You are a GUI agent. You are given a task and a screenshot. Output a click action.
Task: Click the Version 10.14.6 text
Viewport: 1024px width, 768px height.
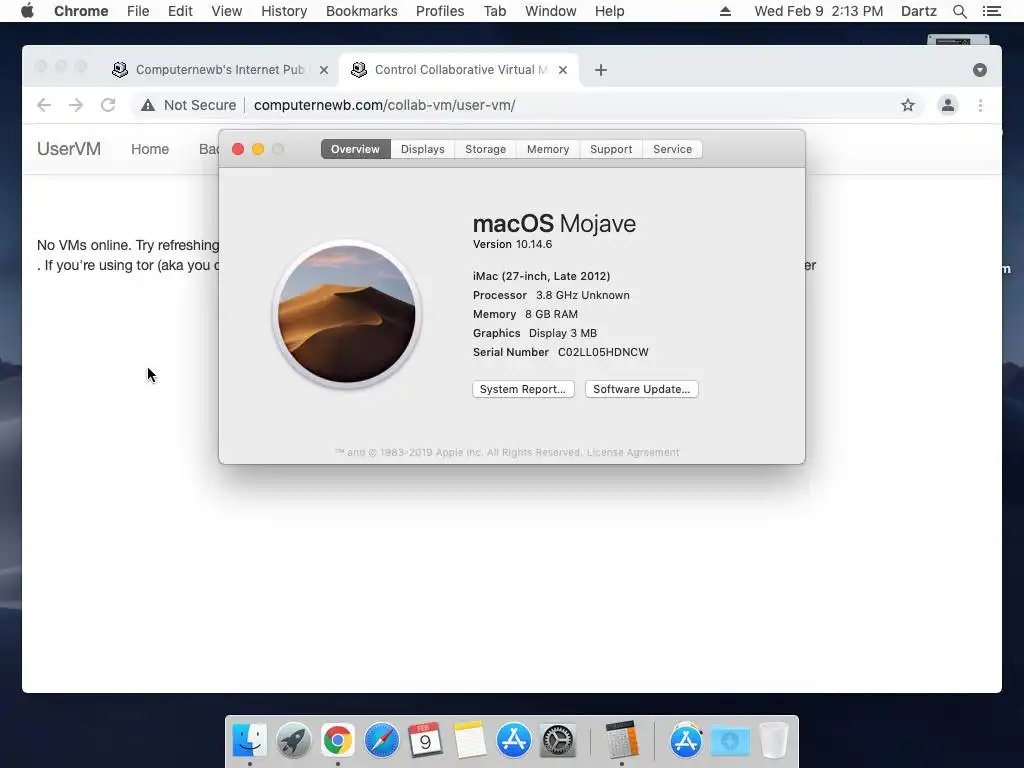[x=513, y=244]
